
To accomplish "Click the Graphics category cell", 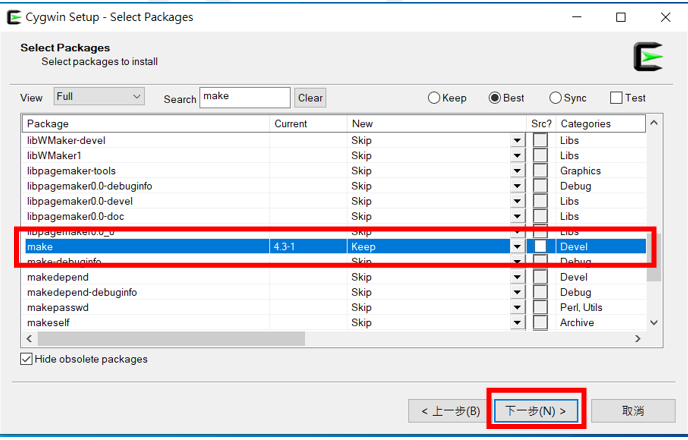I will (x=580, y=171).
